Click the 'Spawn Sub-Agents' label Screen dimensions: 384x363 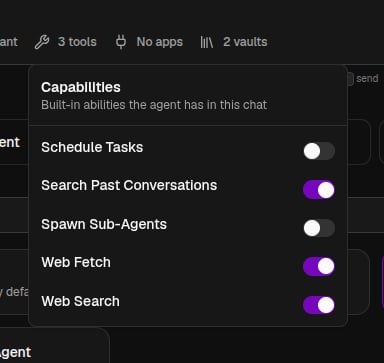(104, 224)
